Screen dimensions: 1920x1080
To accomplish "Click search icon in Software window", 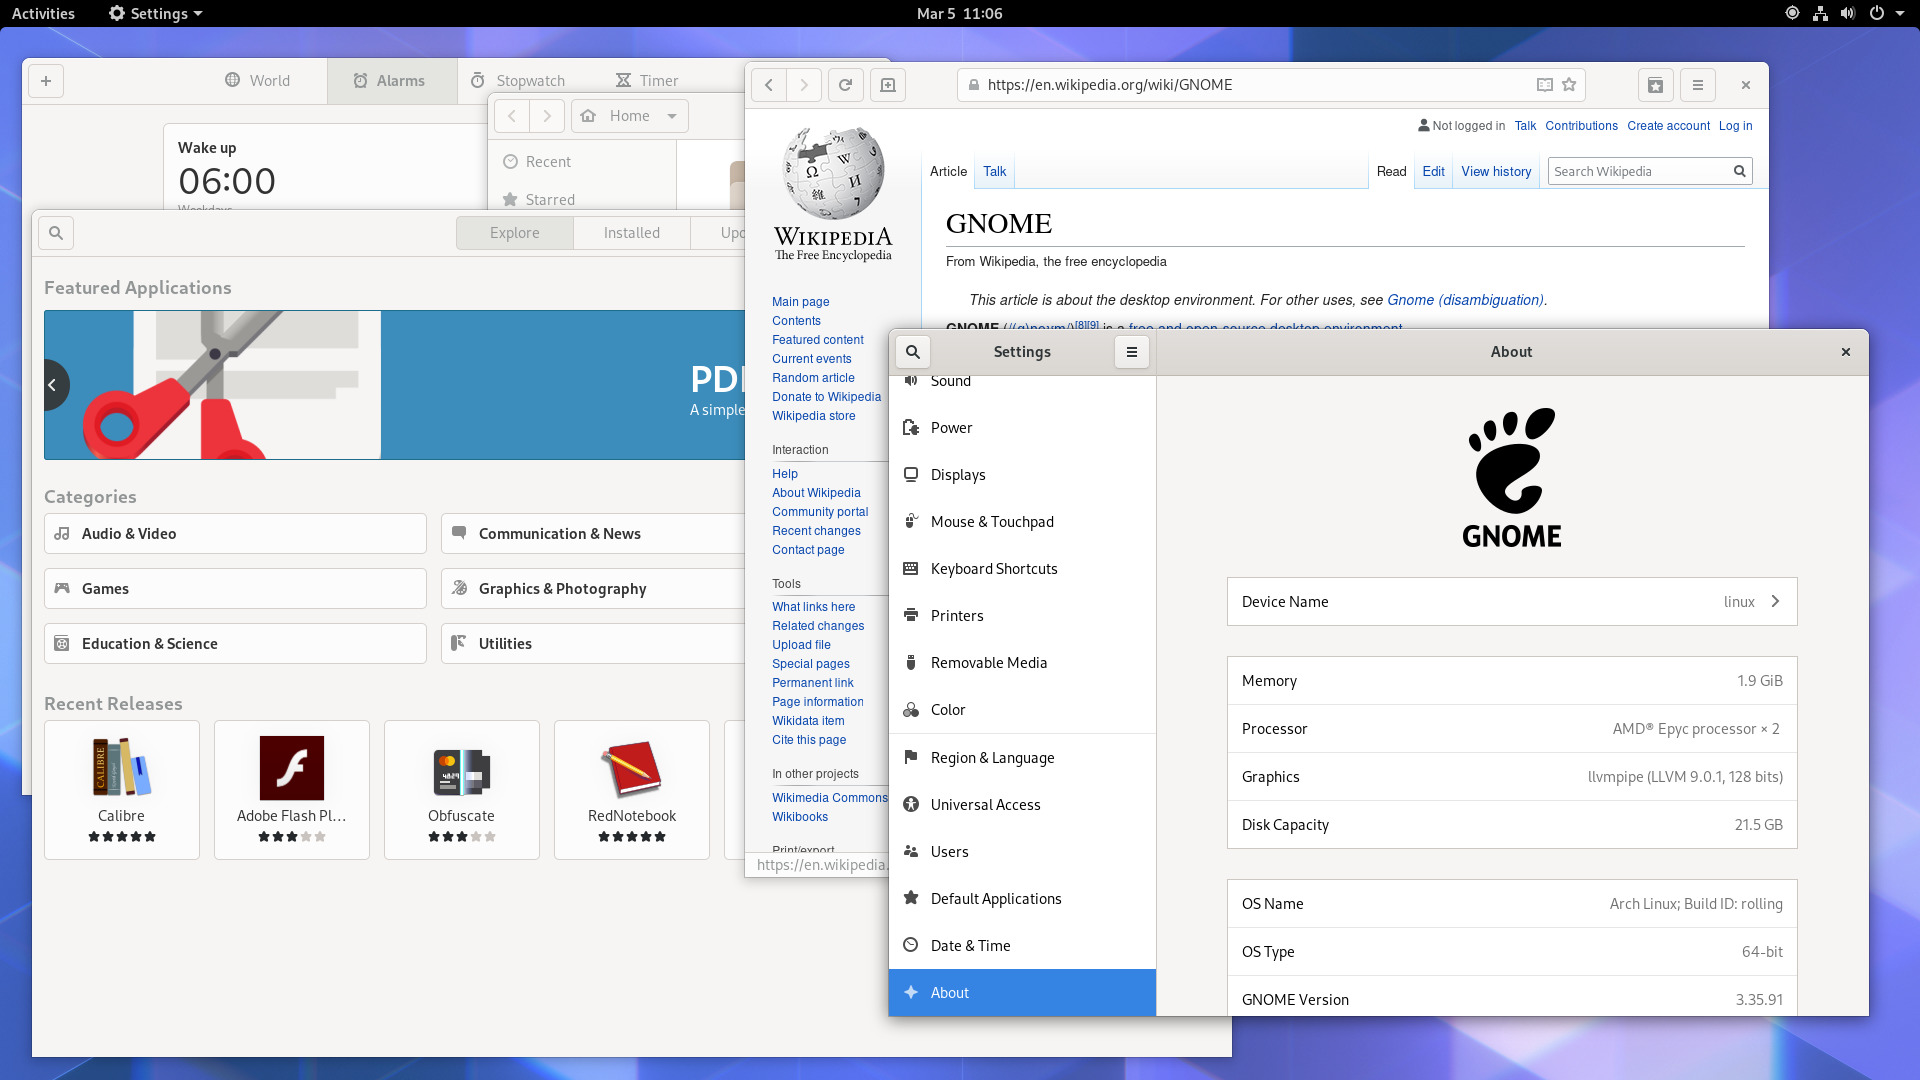I will click(56, 233).
